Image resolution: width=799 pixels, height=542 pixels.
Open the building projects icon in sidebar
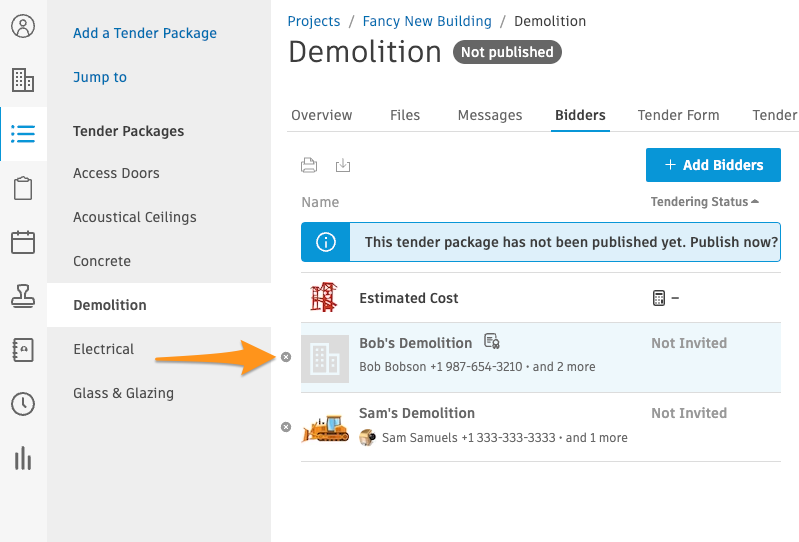point(23,80)
